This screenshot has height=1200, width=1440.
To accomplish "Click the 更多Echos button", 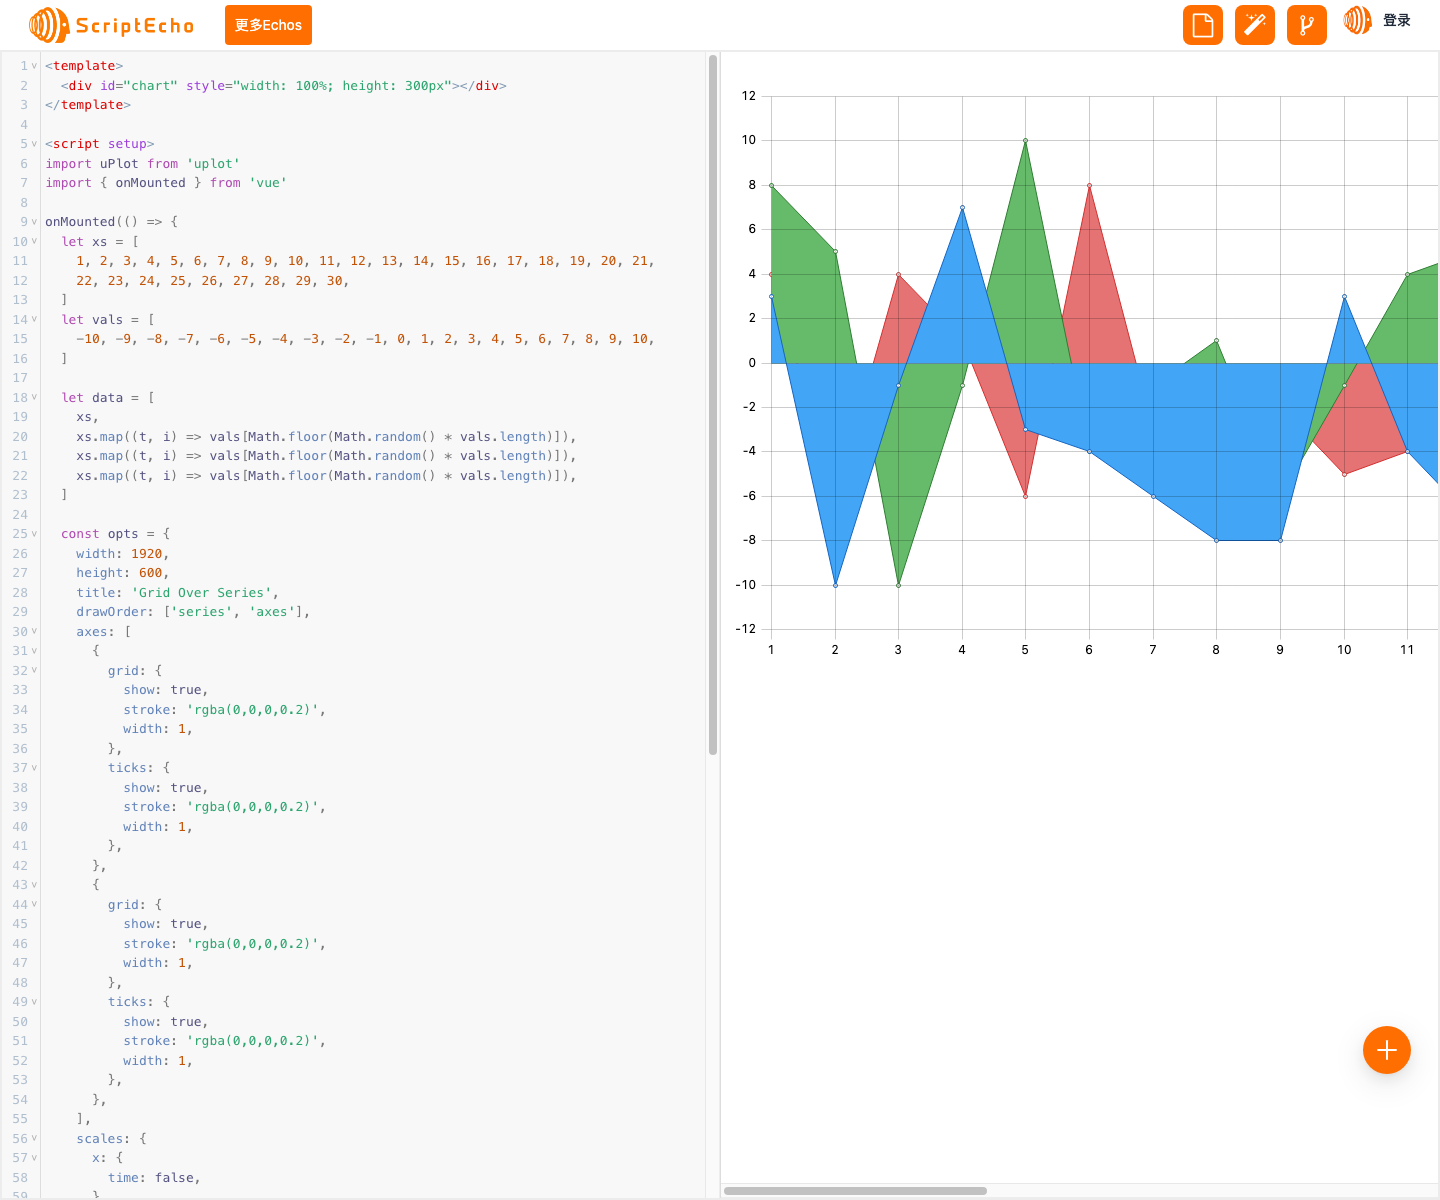I will point(268,25).
